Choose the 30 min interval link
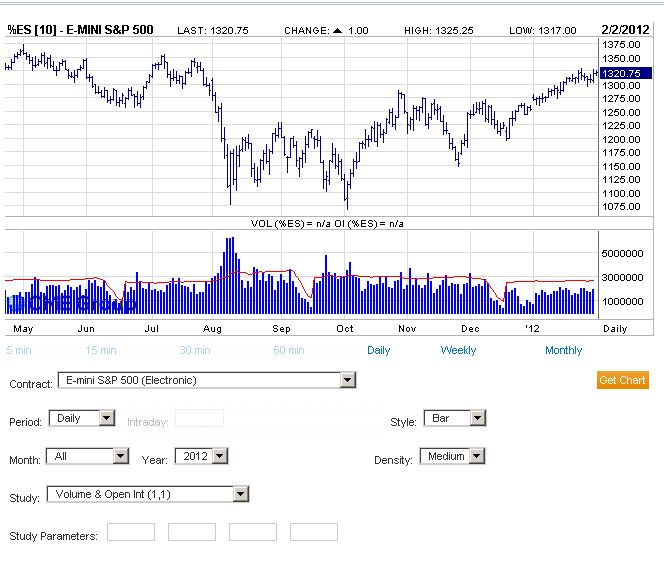Screen dimensions: 664x570 (x=194, y=350)
